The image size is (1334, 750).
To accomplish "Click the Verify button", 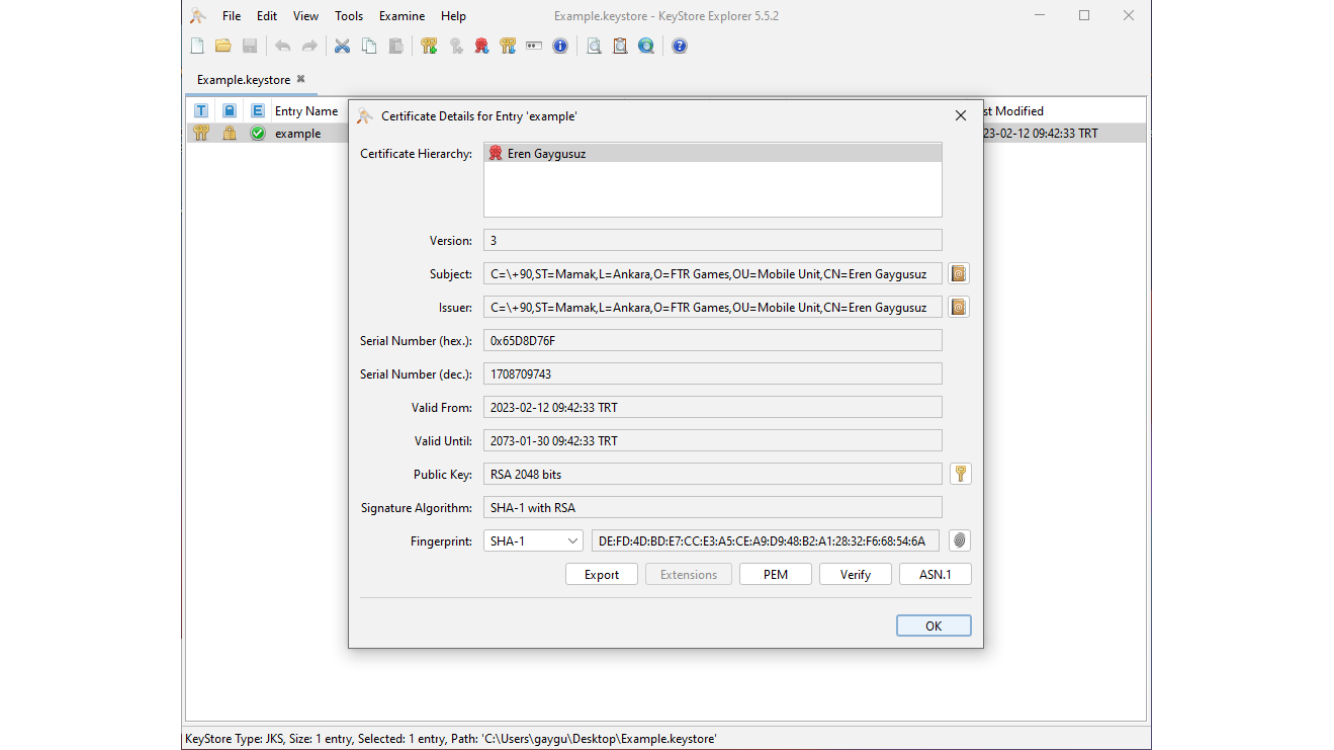I will [x=855, y=575].
